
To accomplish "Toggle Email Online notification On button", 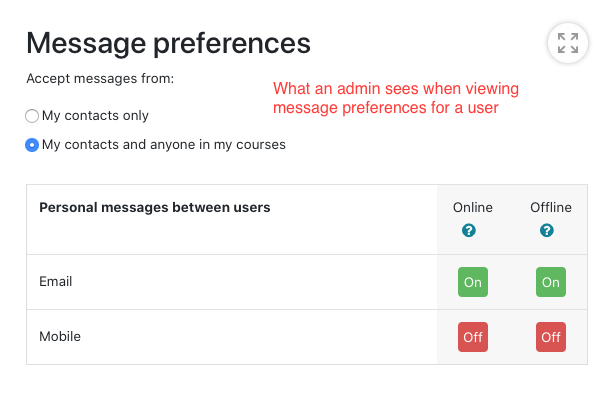I will tap(473, 282).
